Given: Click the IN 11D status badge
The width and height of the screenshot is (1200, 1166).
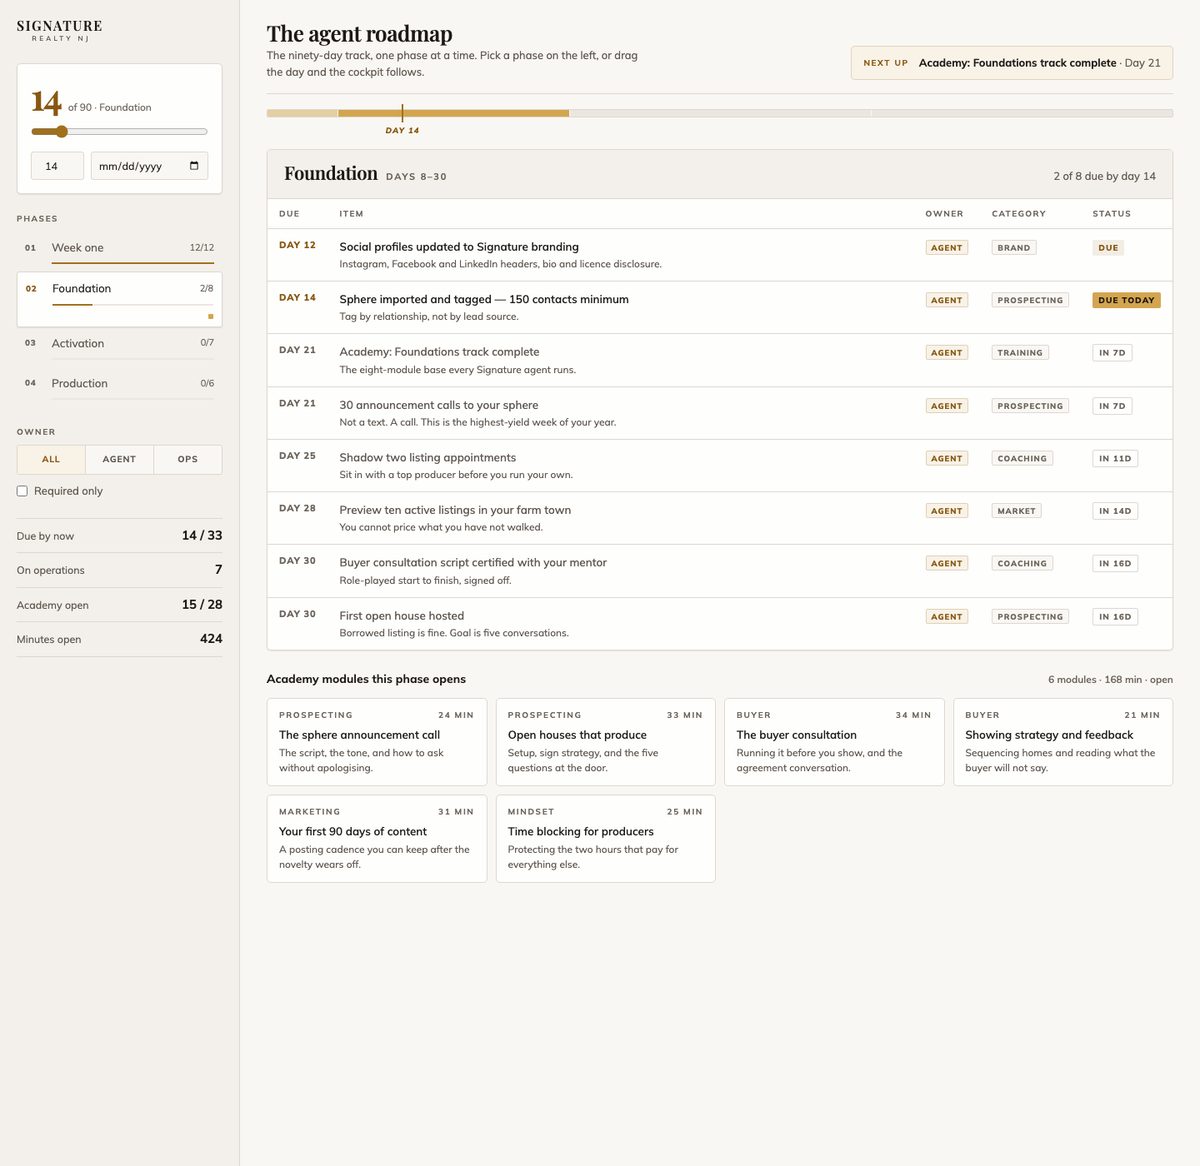Looking at the screenshot, I should tap(1115, 458).
